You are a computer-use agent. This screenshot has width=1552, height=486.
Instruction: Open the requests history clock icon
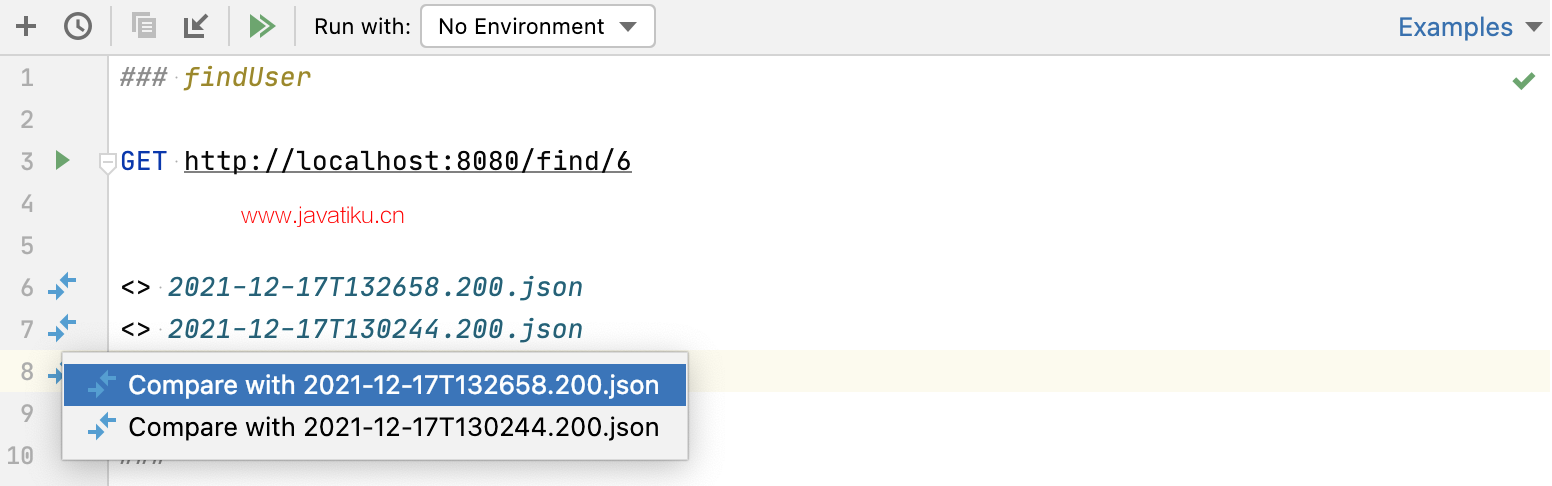pos(78,26)
